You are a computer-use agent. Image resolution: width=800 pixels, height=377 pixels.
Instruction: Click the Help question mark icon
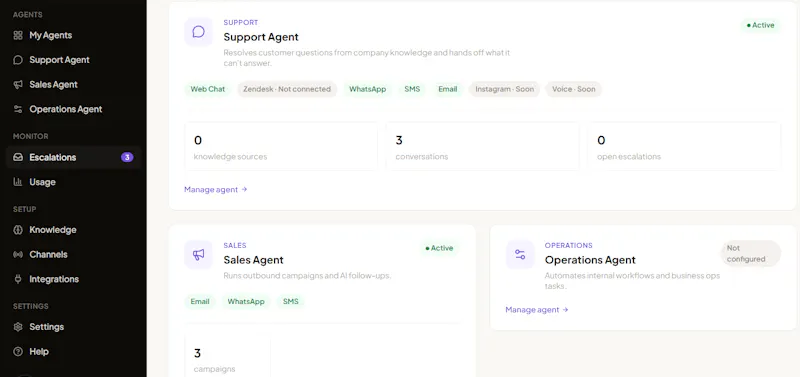[18, 351]
